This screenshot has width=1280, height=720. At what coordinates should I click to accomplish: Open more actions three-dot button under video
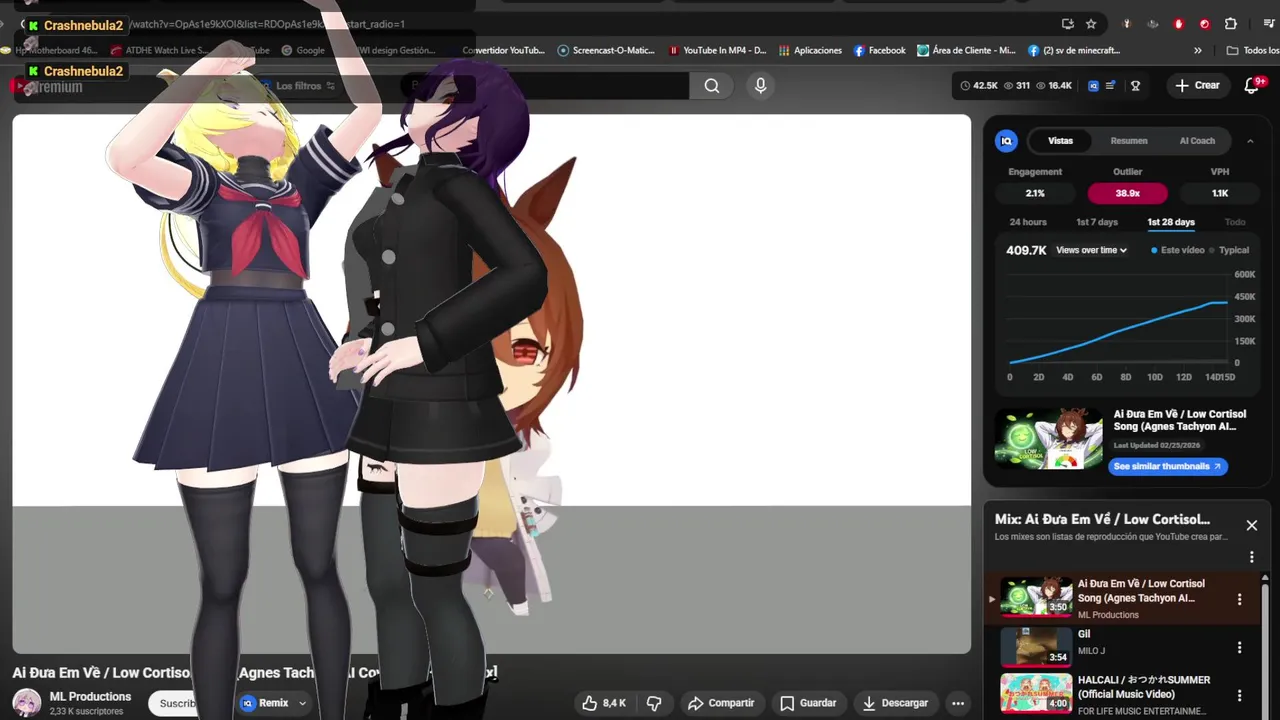coord(958,703)
